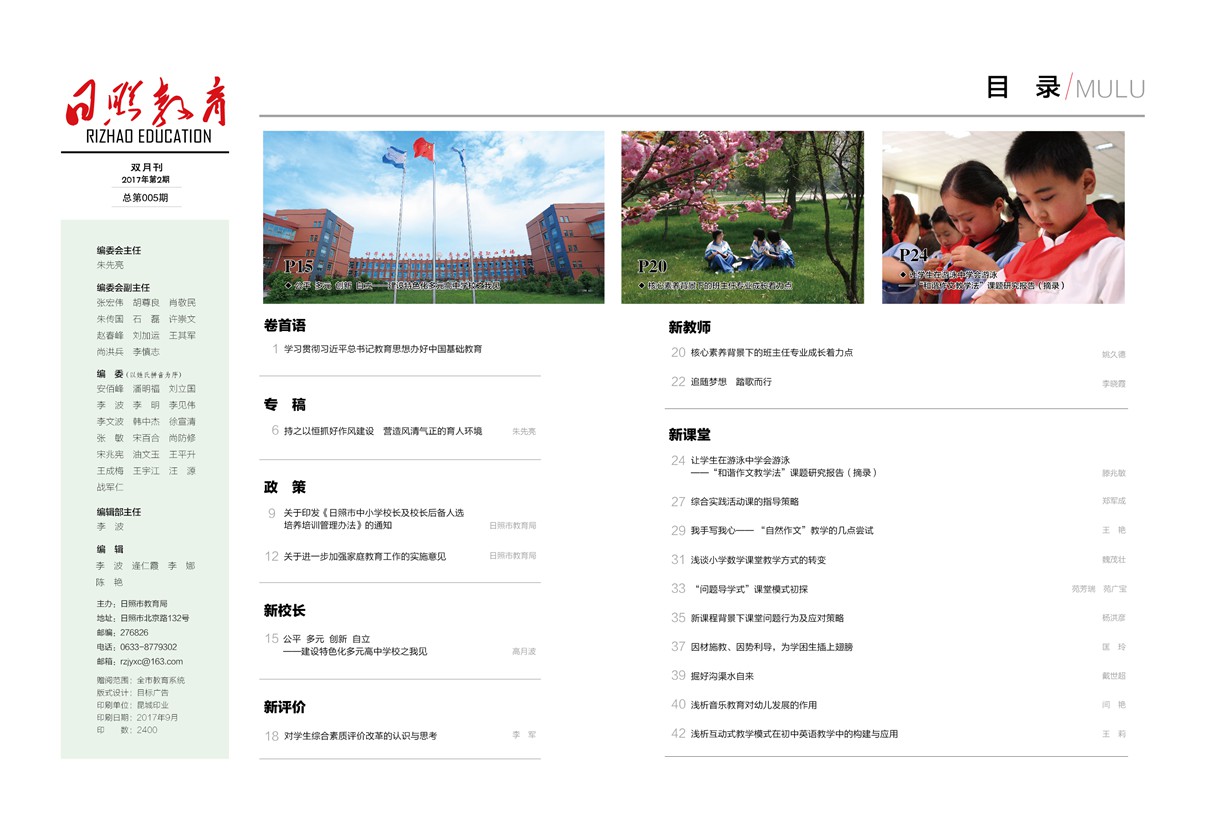This screenshot has width=1209, height=826.
Task: Click the email address rzjyxc@163.com
Action: coord(152,661)
